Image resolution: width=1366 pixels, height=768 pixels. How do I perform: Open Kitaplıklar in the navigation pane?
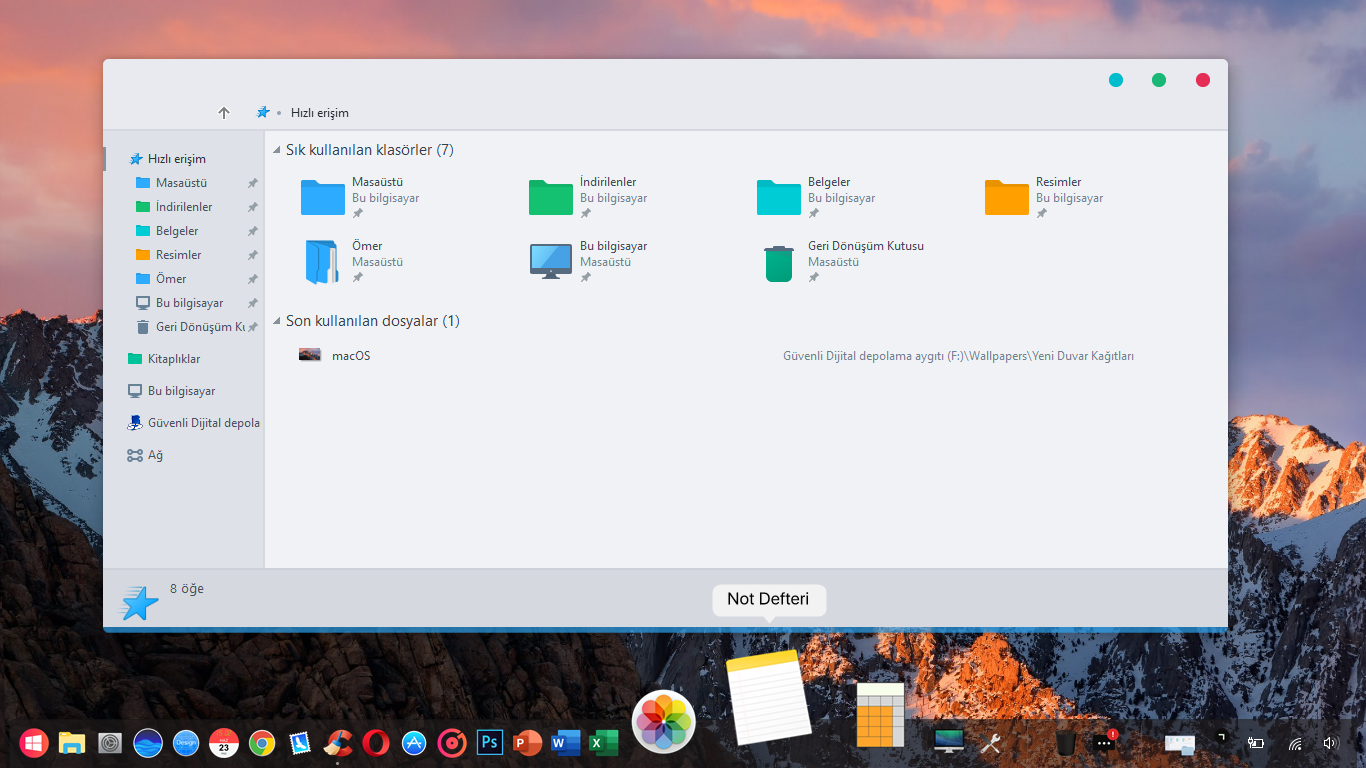(174, 359)
